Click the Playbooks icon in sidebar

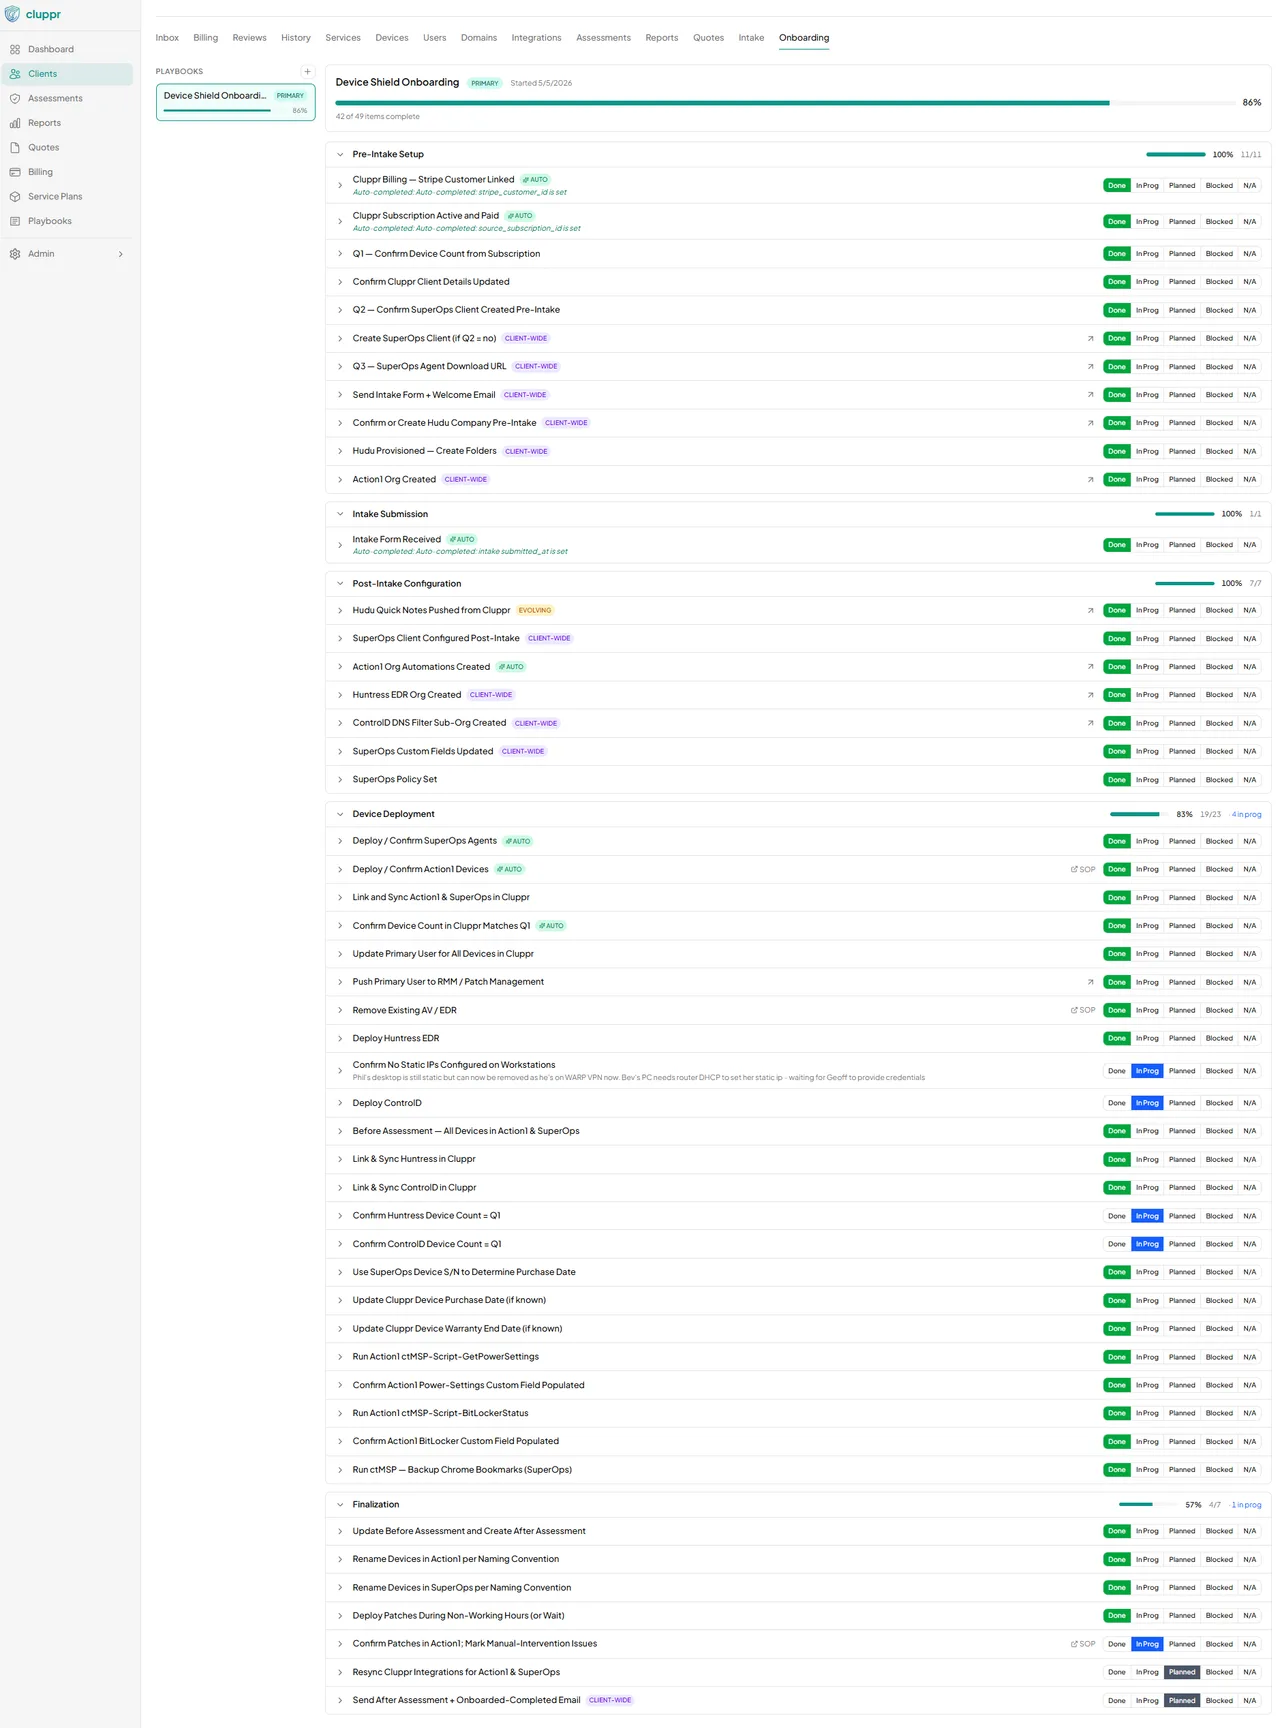(x=15, y=221)
